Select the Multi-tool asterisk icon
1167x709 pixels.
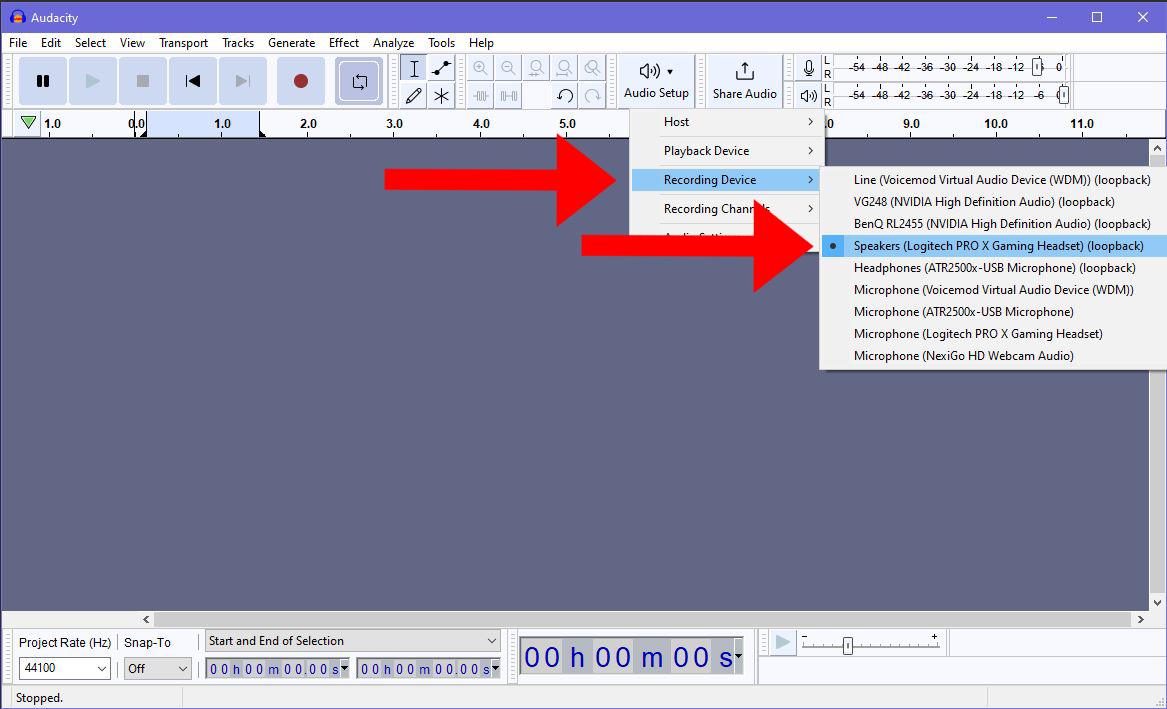click(x=441, y=95)
